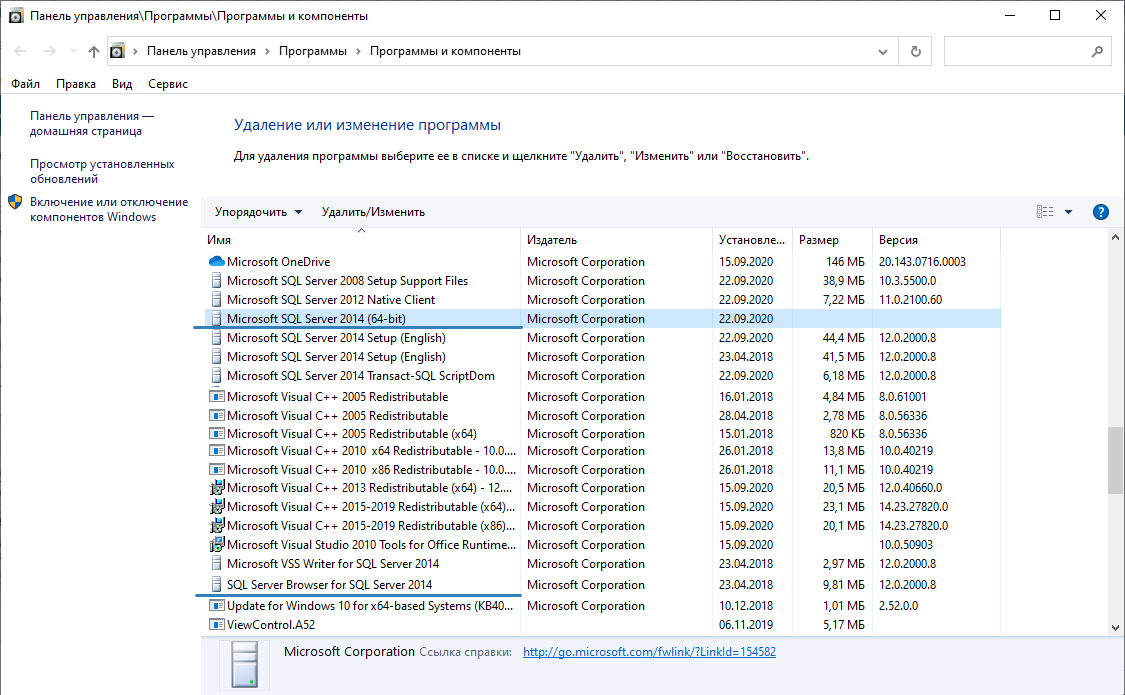Click the search magnifier icon
The width and height of the screenshot is (1125, 695).
pos(1097,51)
